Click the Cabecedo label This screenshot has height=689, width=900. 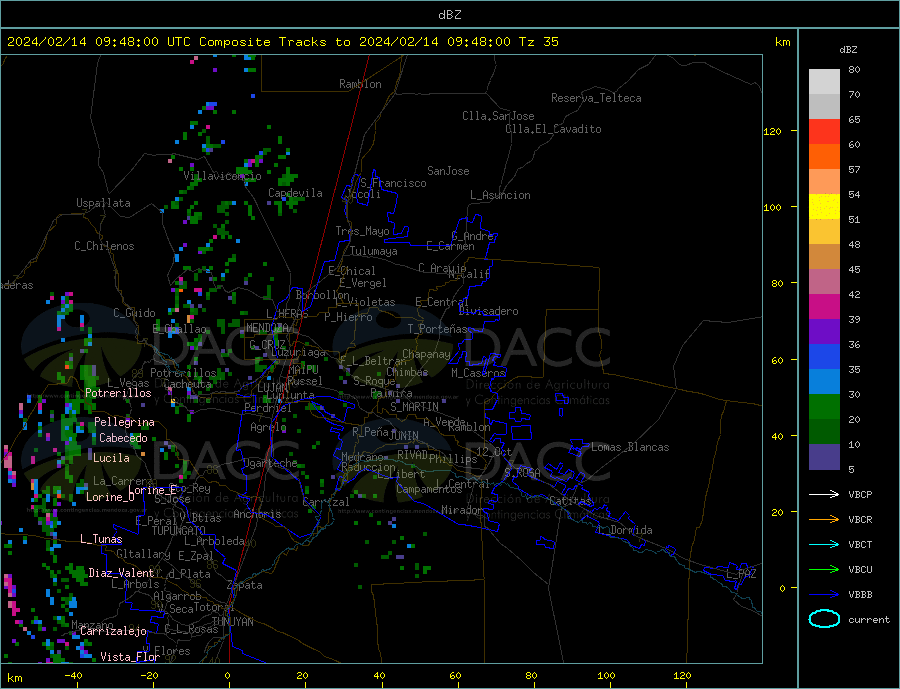coord(123,438)
